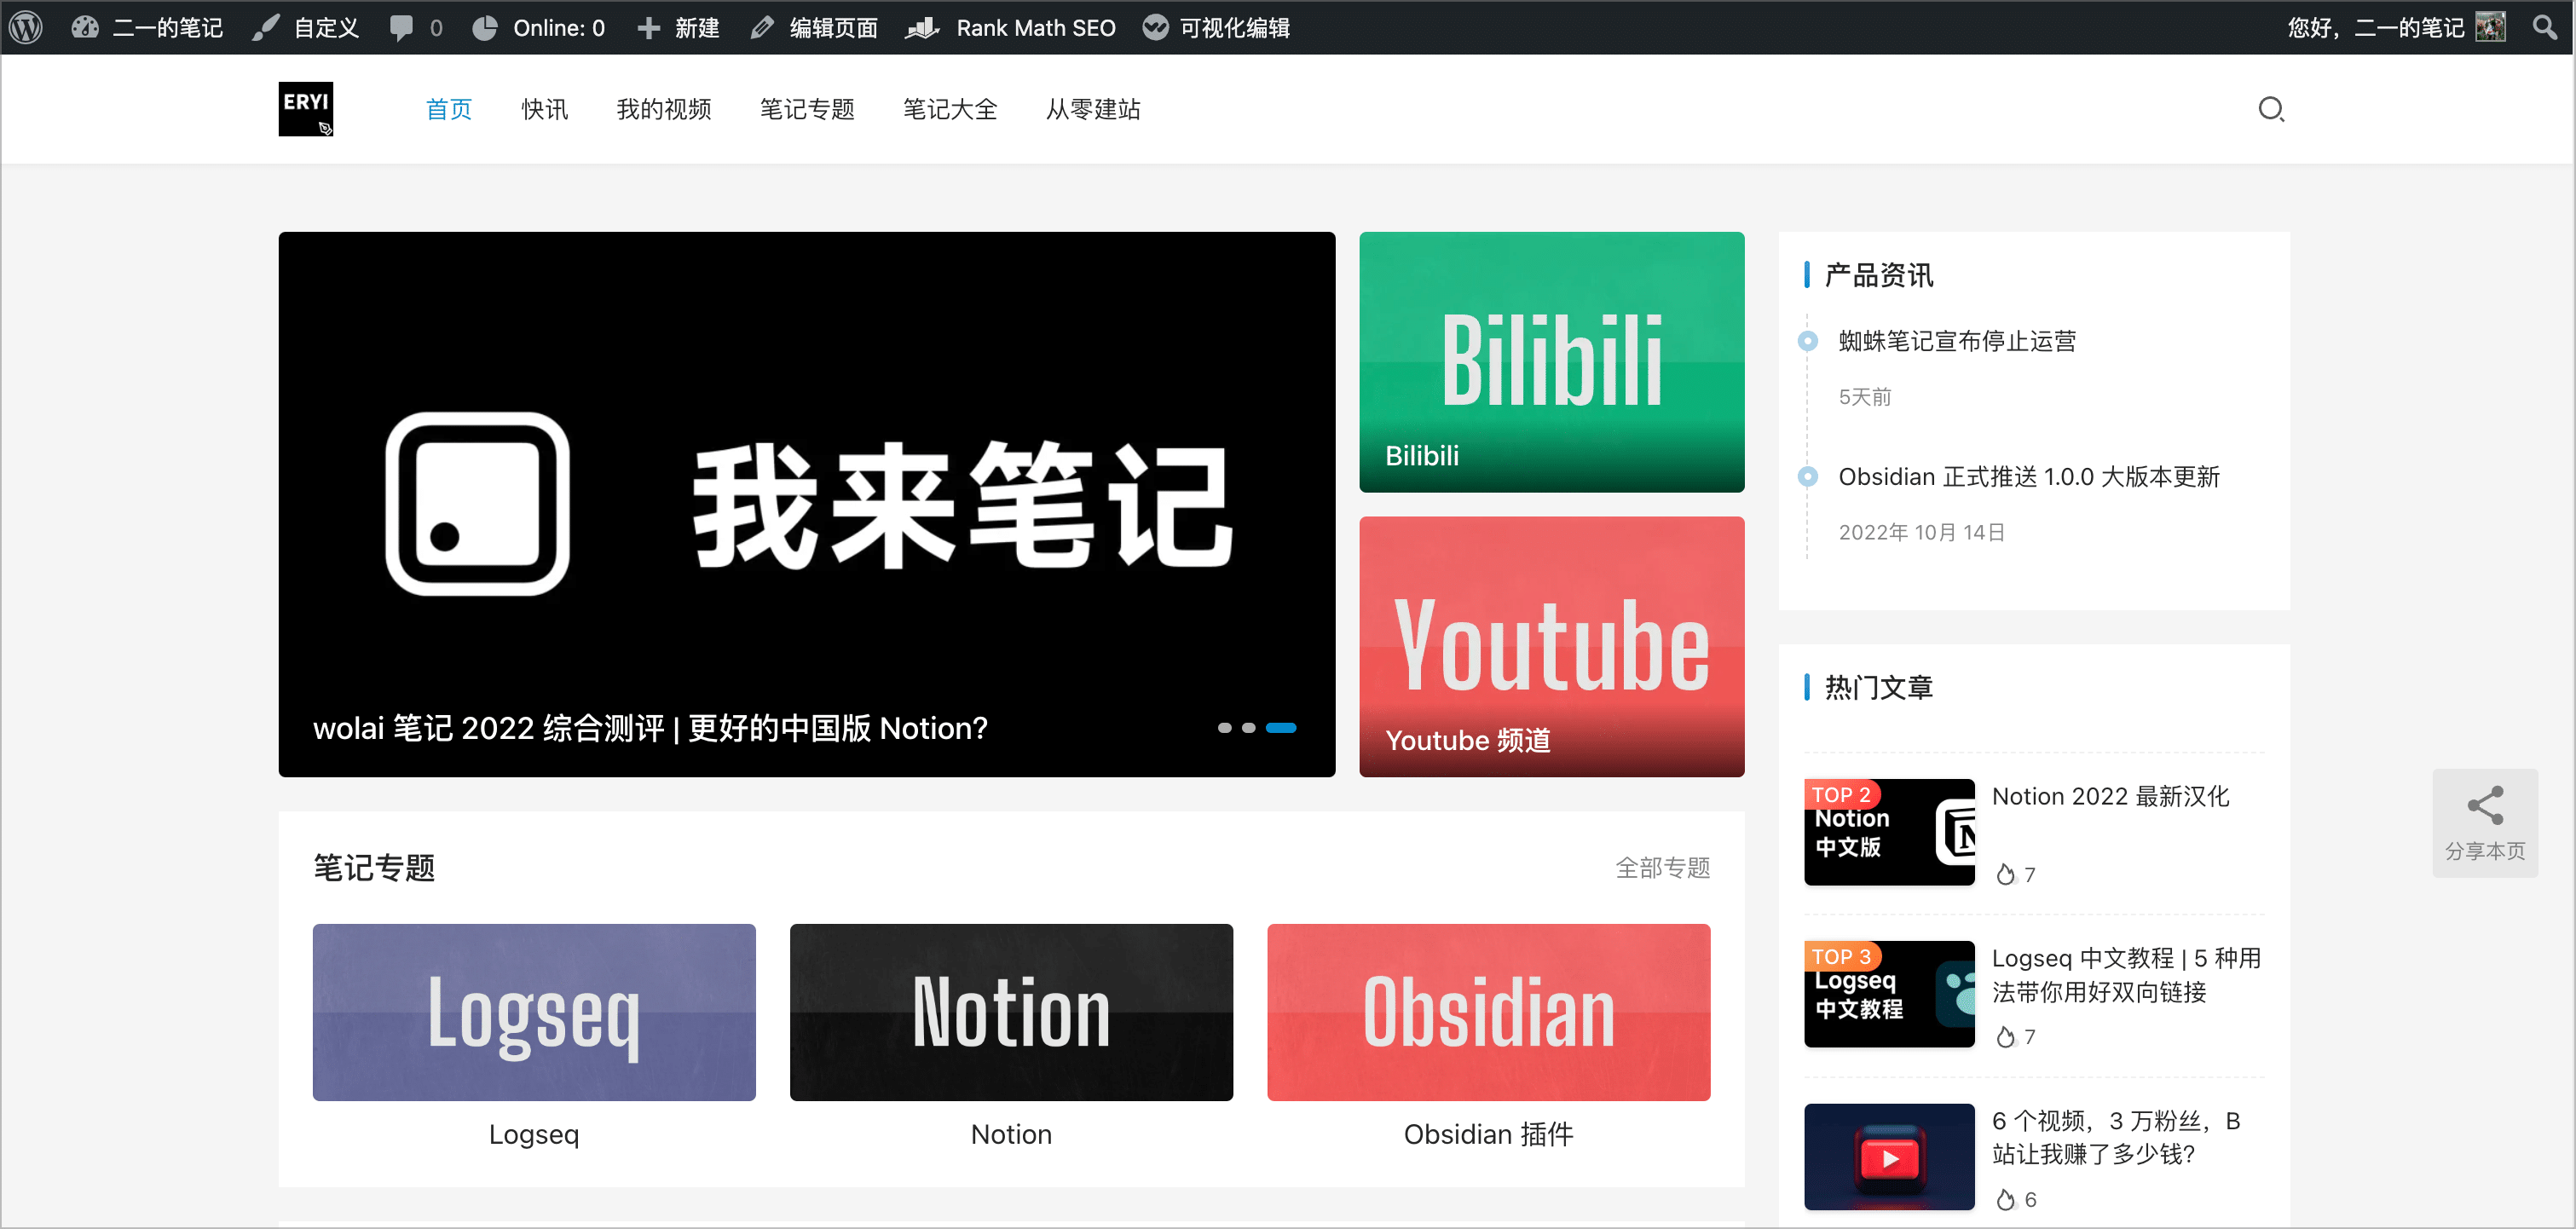Open the Notion topic card
Viewport: 2576px width, 1229px height.
(1011, 1012)
